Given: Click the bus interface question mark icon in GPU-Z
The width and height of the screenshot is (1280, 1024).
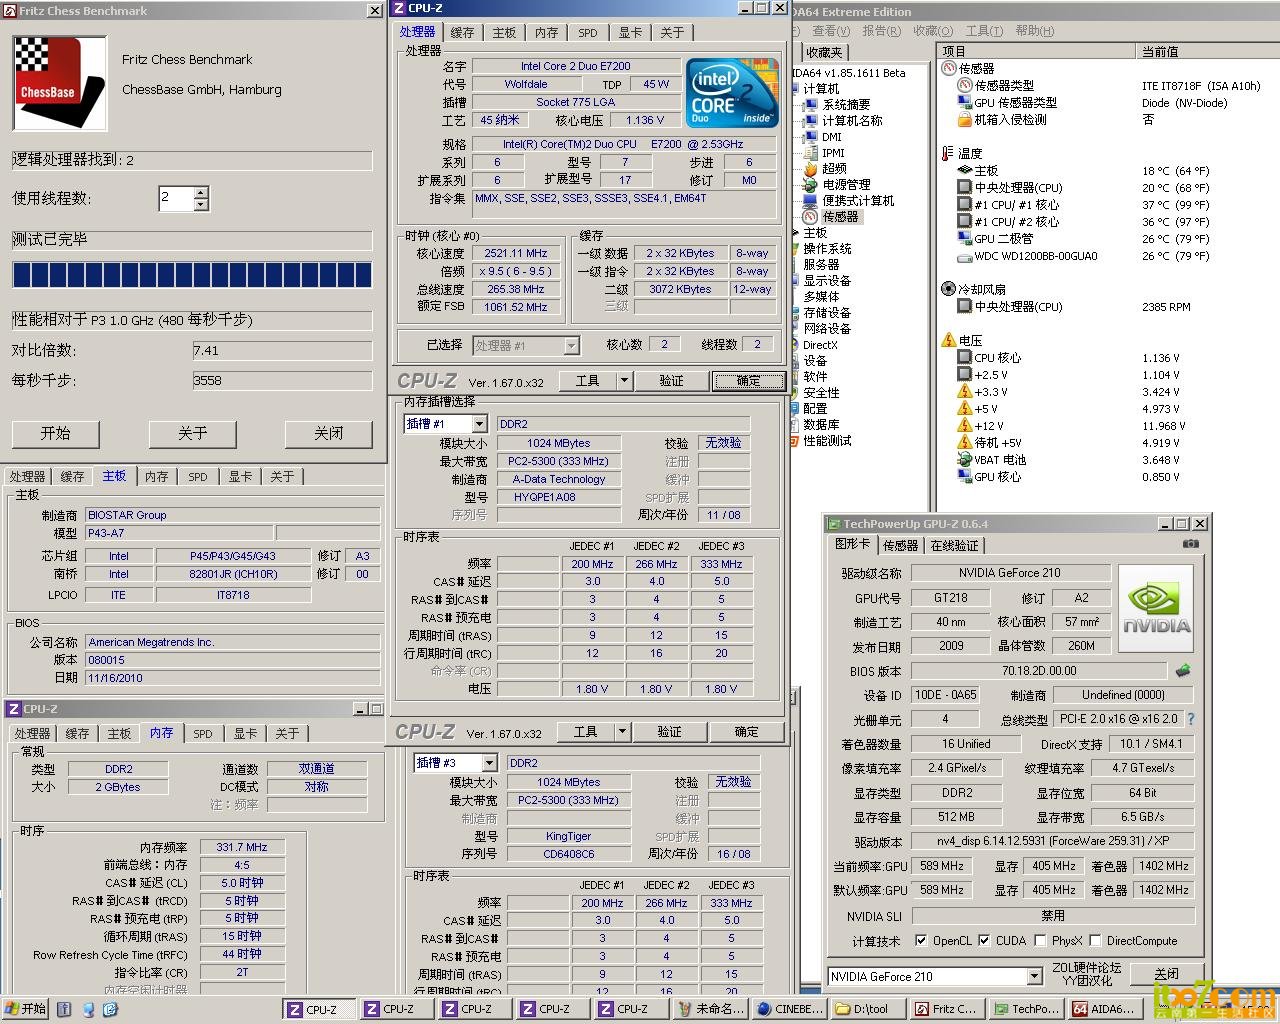Looking at the screenshot, I should (x=1190, y=719).
